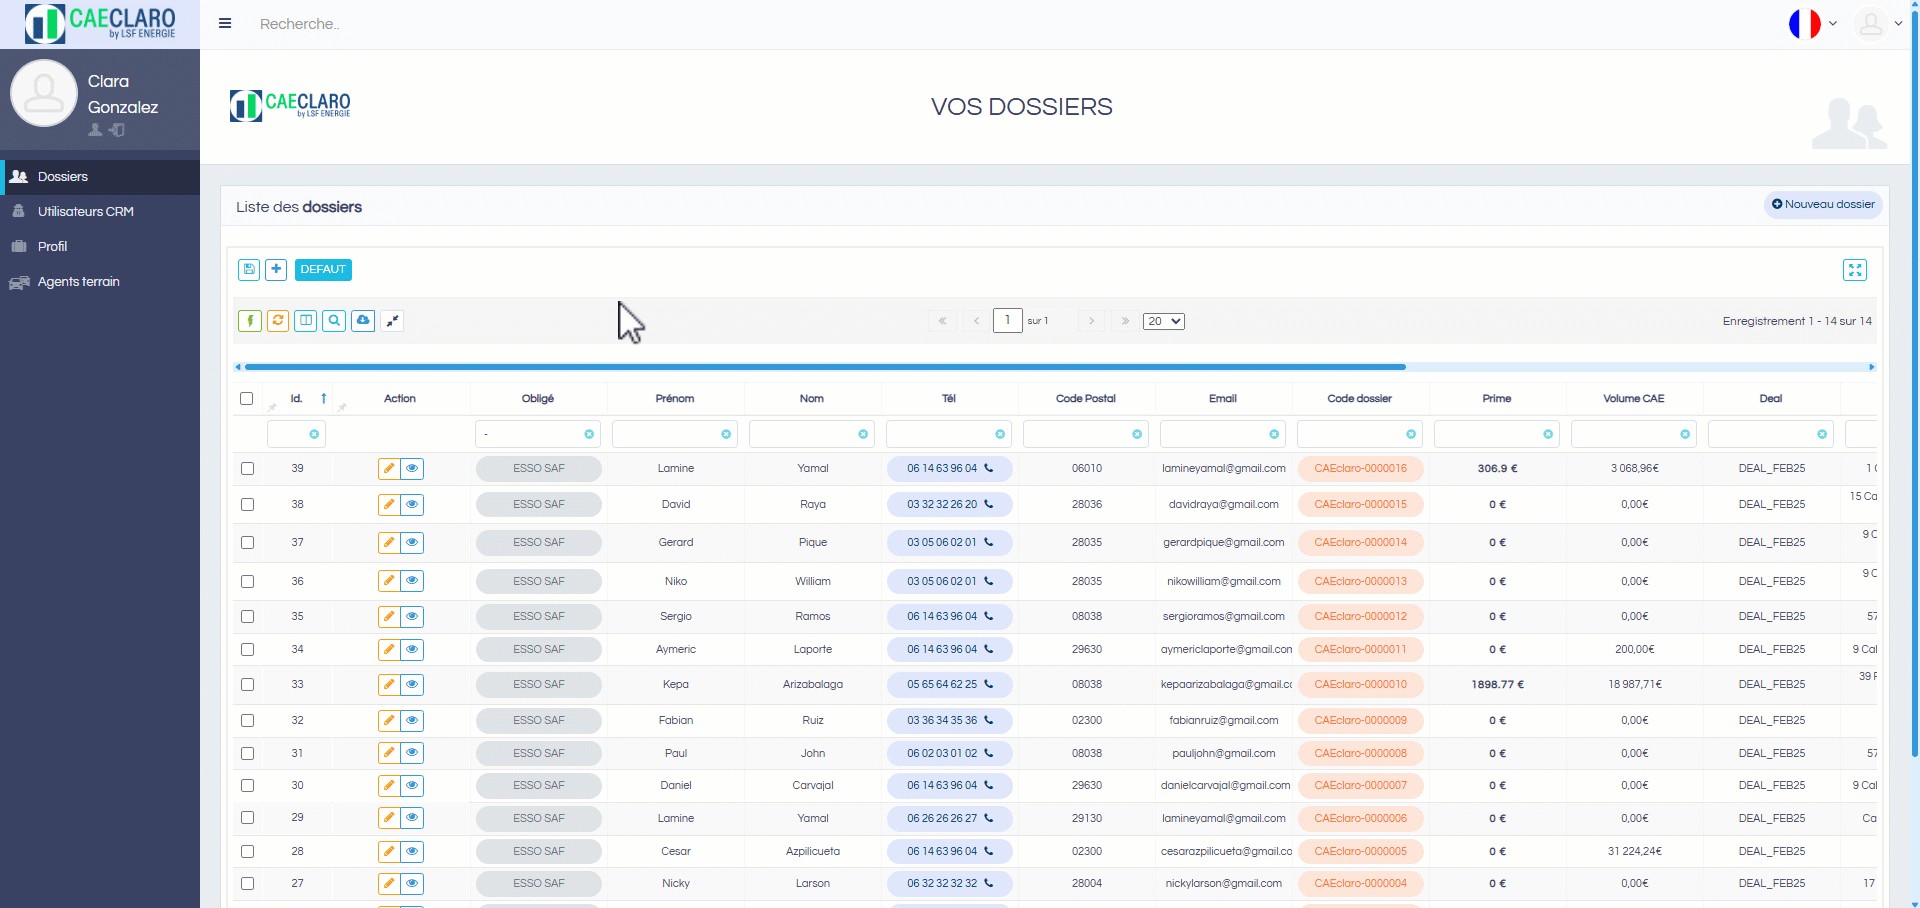Click the green lightning bolt icon
This screenshot has height=908, width=1920.
coord(249,320)
